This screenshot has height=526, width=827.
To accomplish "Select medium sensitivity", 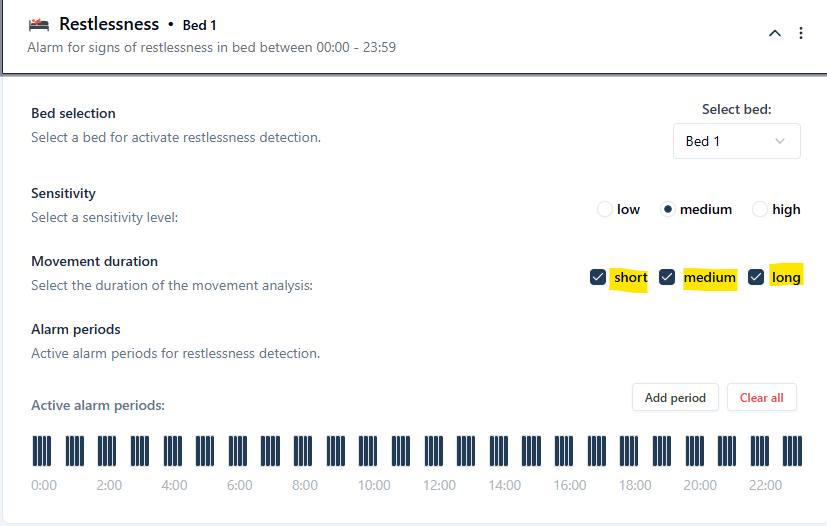I will pyautogui.click(x=668, y=209).
